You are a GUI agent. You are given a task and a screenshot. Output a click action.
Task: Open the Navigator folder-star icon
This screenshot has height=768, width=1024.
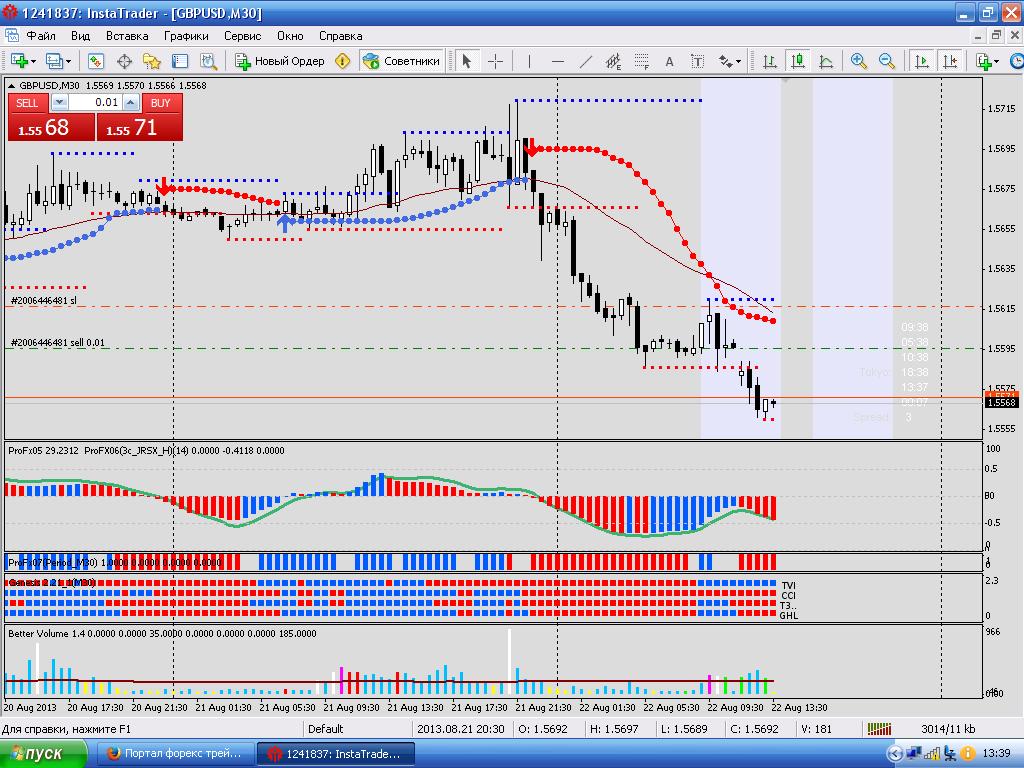[x=152, y=61]
